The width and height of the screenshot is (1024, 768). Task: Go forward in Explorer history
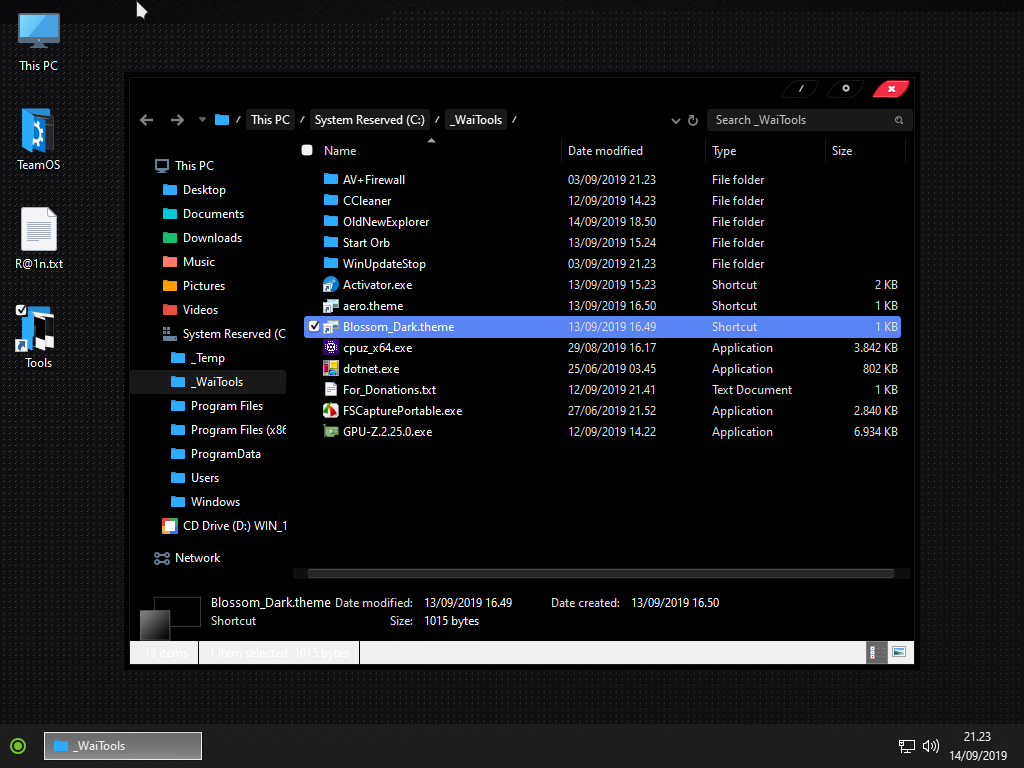177,120
